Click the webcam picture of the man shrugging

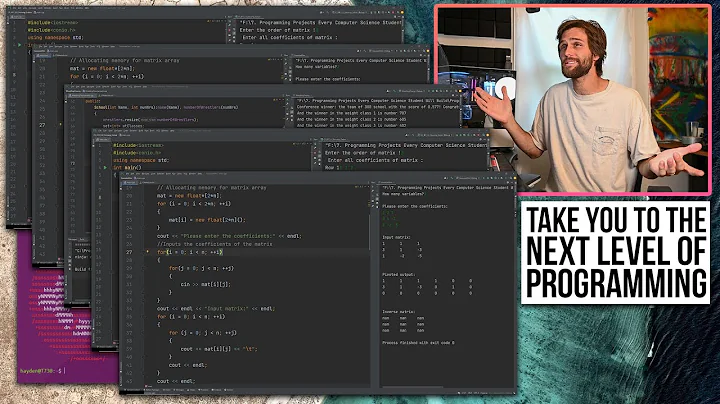(x=573, y=101)
